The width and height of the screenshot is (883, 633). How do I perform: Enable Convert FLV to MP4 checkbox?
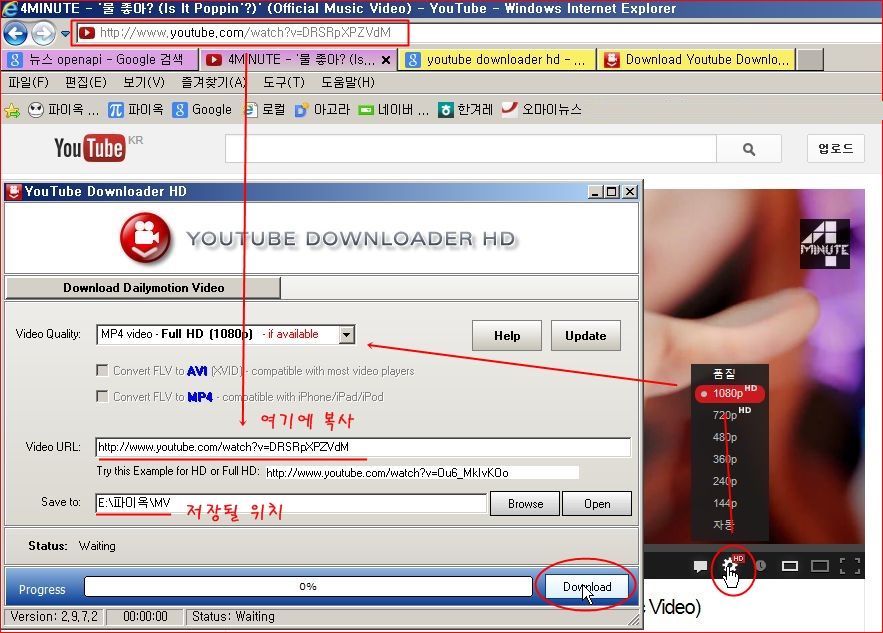point(102,396)
